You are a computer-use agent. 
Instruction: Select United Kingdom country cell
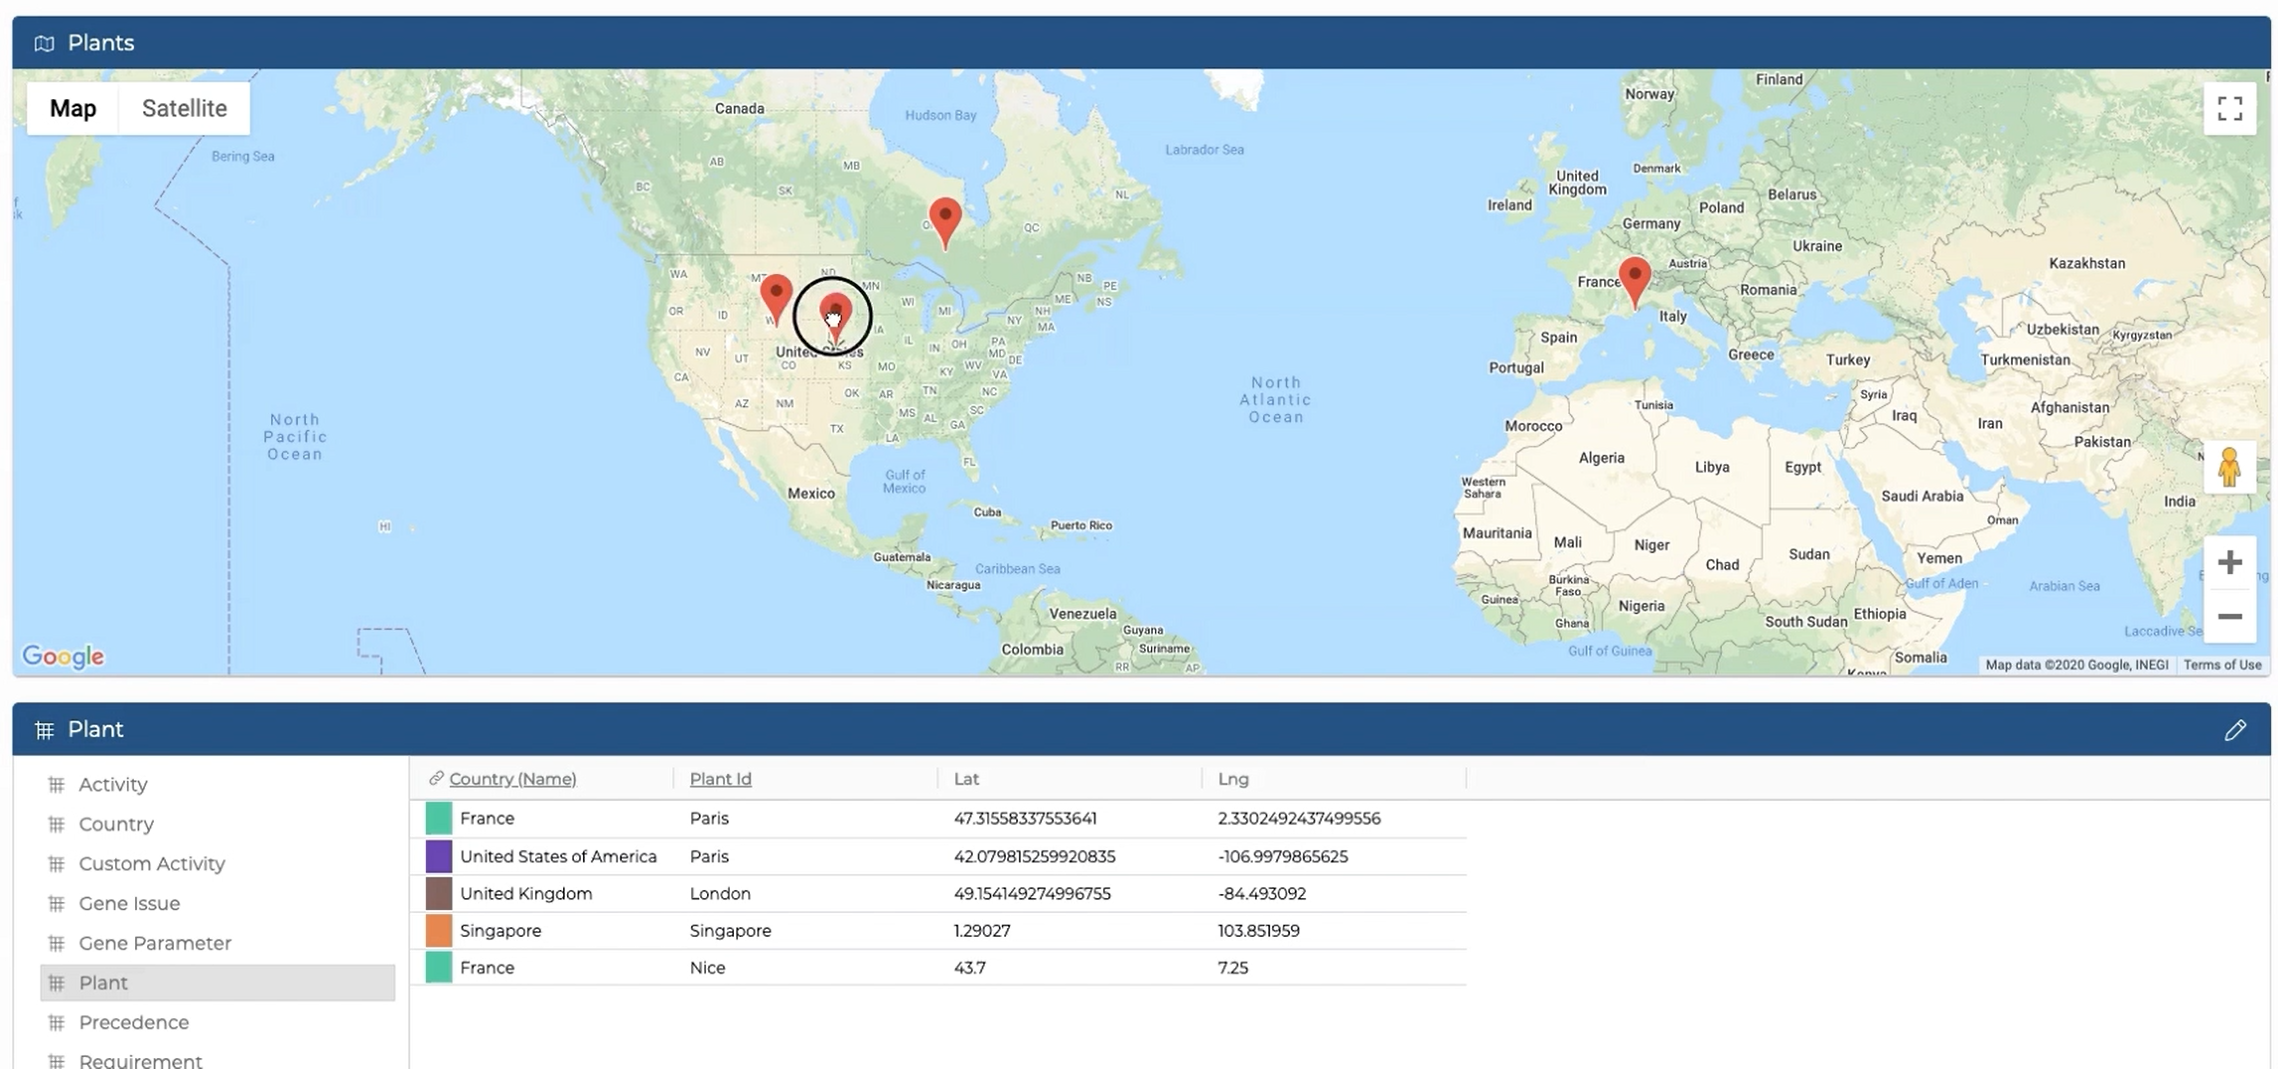pyautogui.click(x=526, y=893)
